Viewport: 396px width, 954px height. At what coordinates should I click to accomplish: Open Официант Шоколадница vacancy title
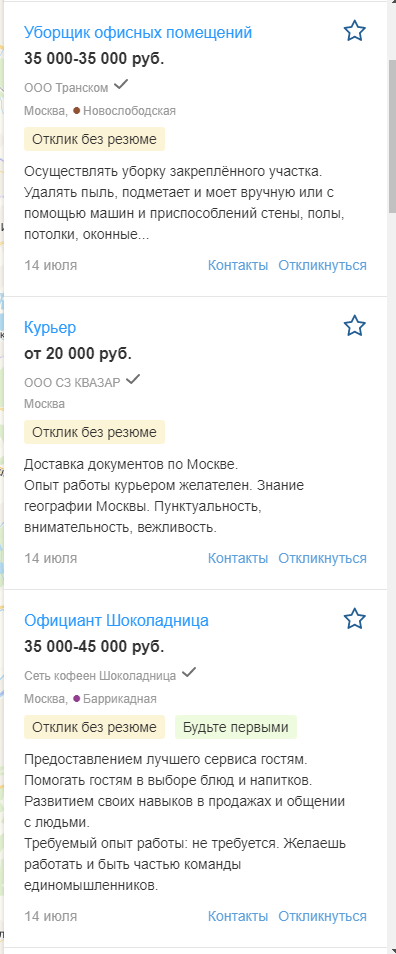tap(116, 621)
